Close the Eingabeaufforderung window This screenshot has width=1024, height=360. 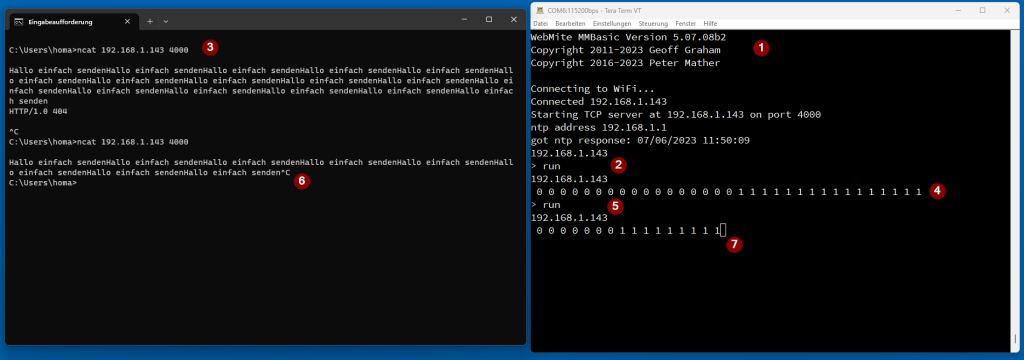click(x=514, y=20)
